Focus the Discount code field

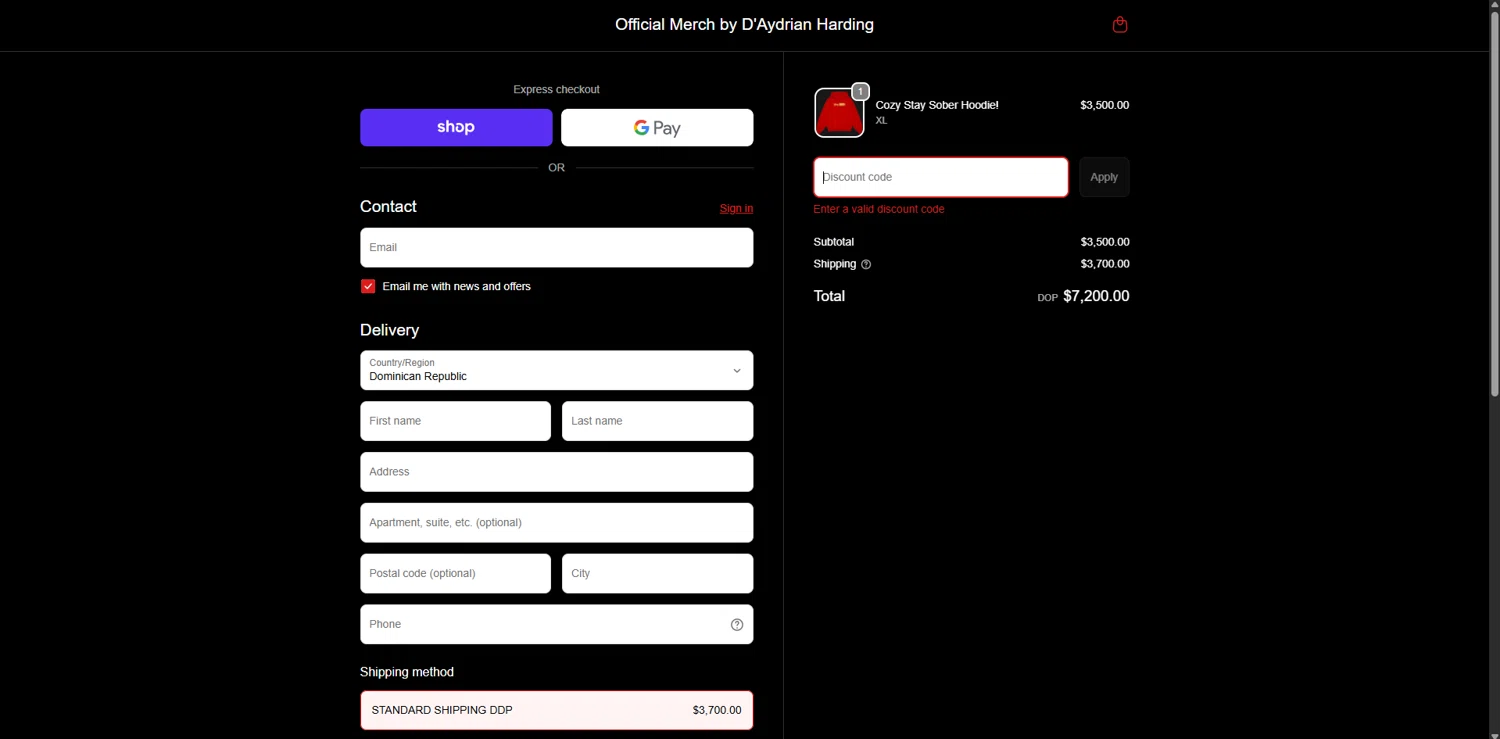coord(941,177)
